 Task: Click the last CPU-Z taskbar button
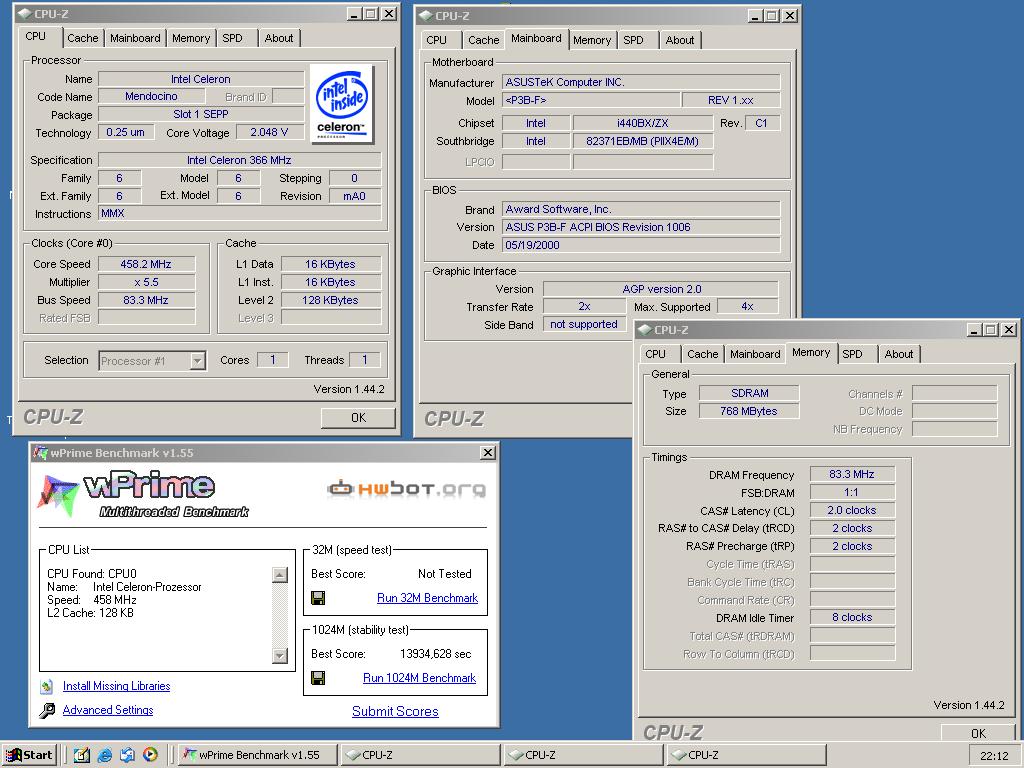click(x=746, y=755)
